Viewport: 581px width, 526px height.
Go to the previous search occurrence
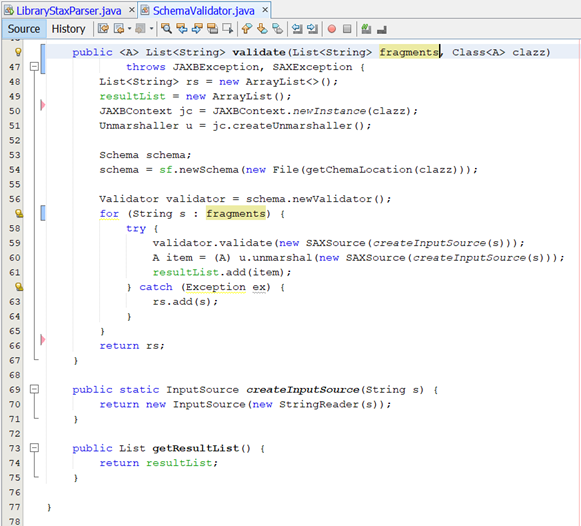click(x=182, y=29)
